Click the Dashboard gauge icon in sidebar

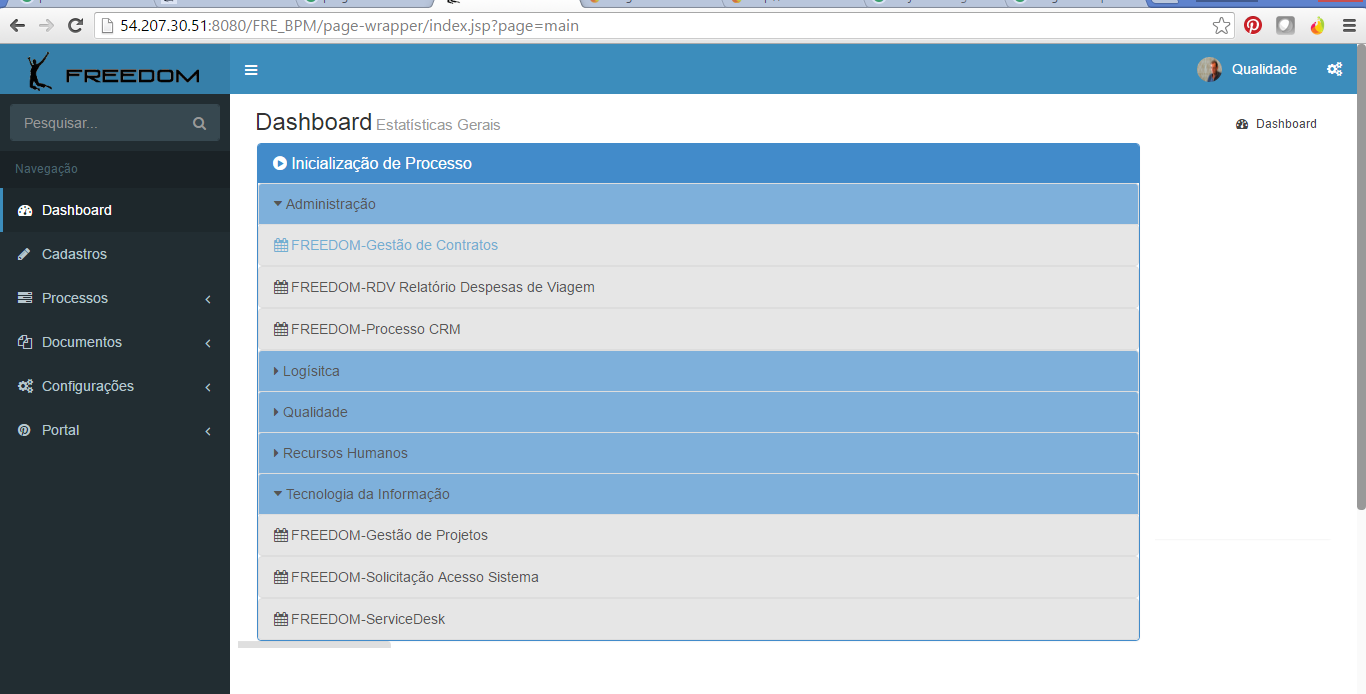coord(25,210)
